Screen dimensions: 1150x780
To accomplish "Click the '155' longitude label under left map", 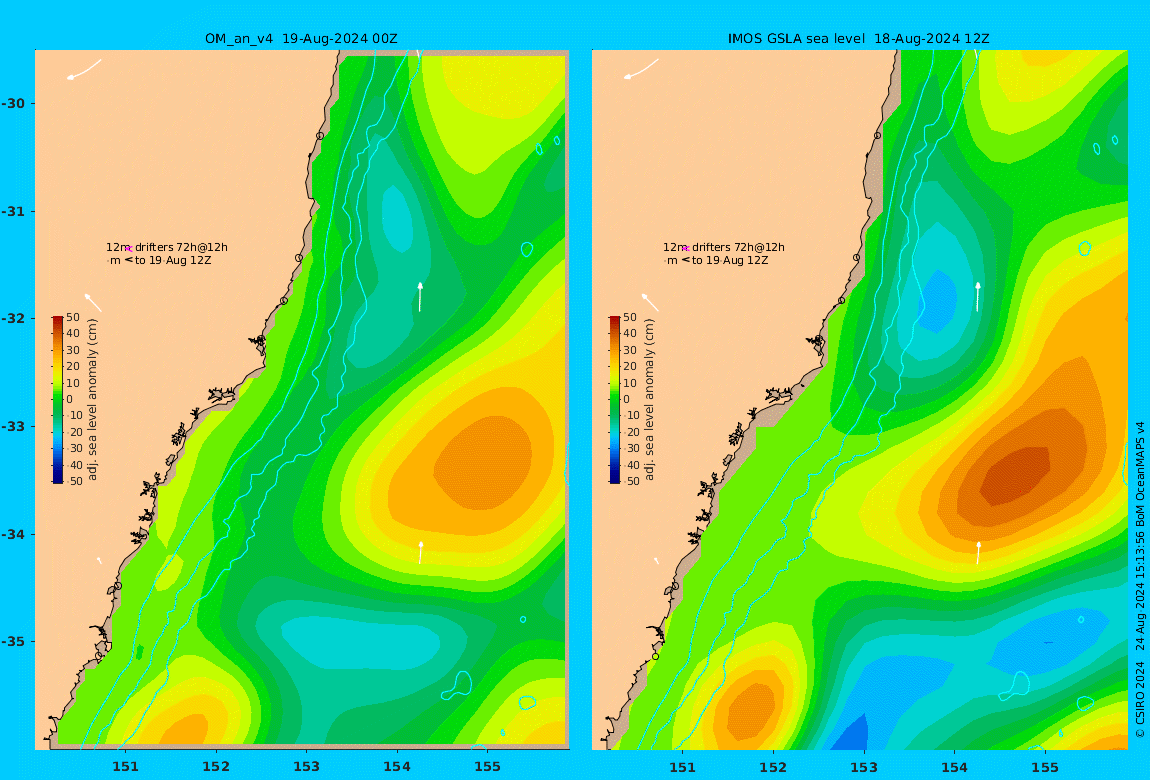I will 488,766.
